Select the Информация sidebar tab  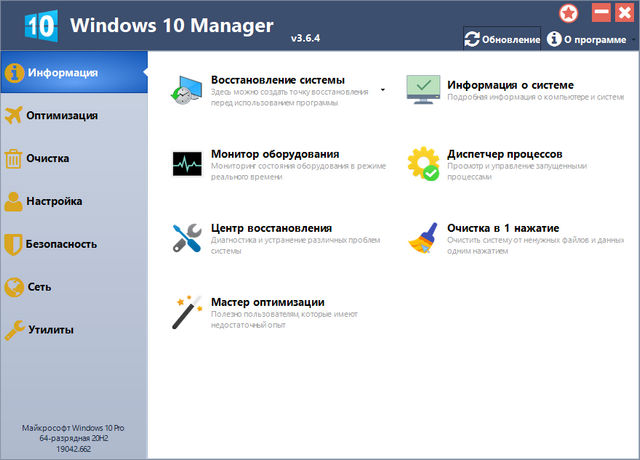point(63,72)
